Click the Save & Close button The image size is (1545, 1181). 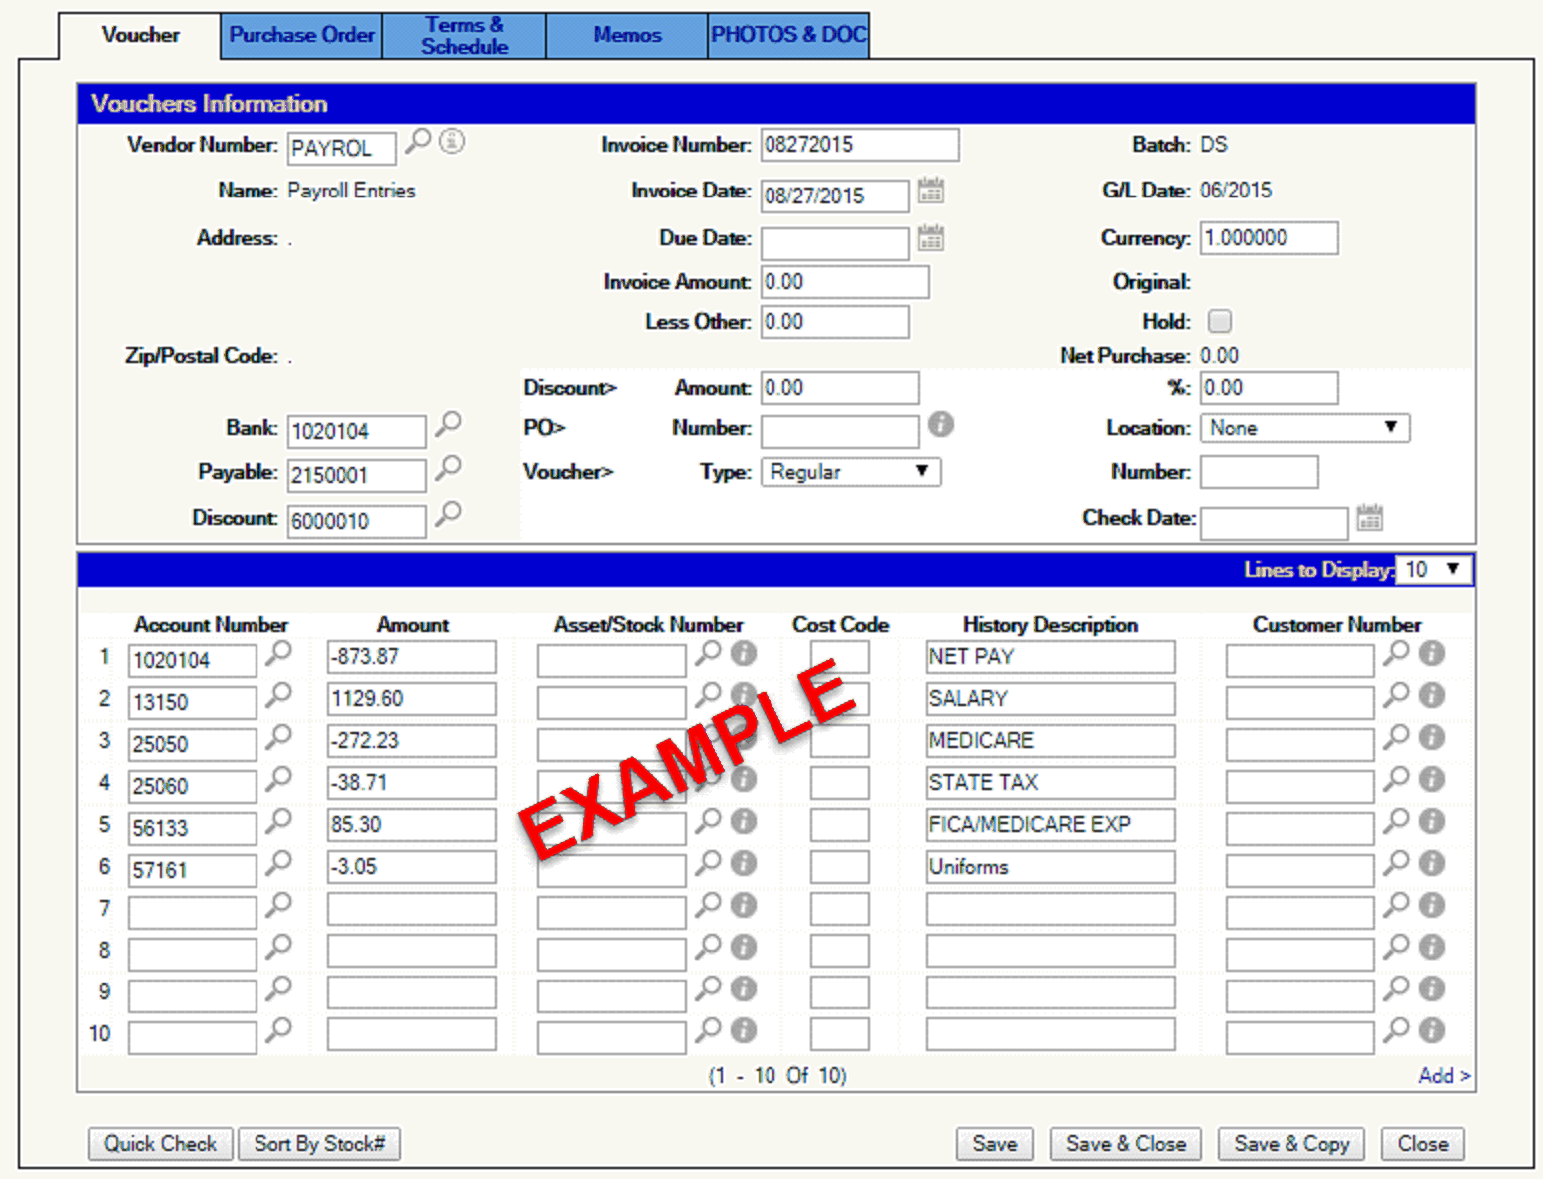pyautogui.click(x=1125, y=1144)
